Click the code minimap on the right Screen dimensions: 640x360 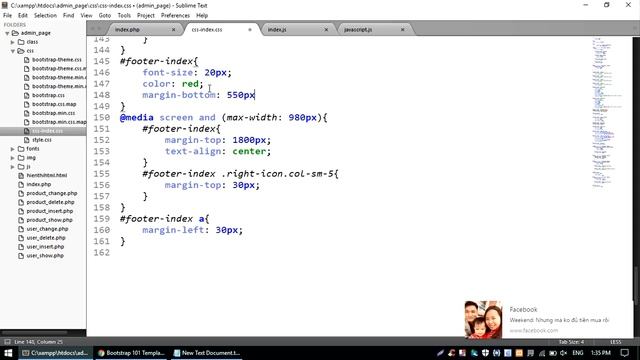607,112
